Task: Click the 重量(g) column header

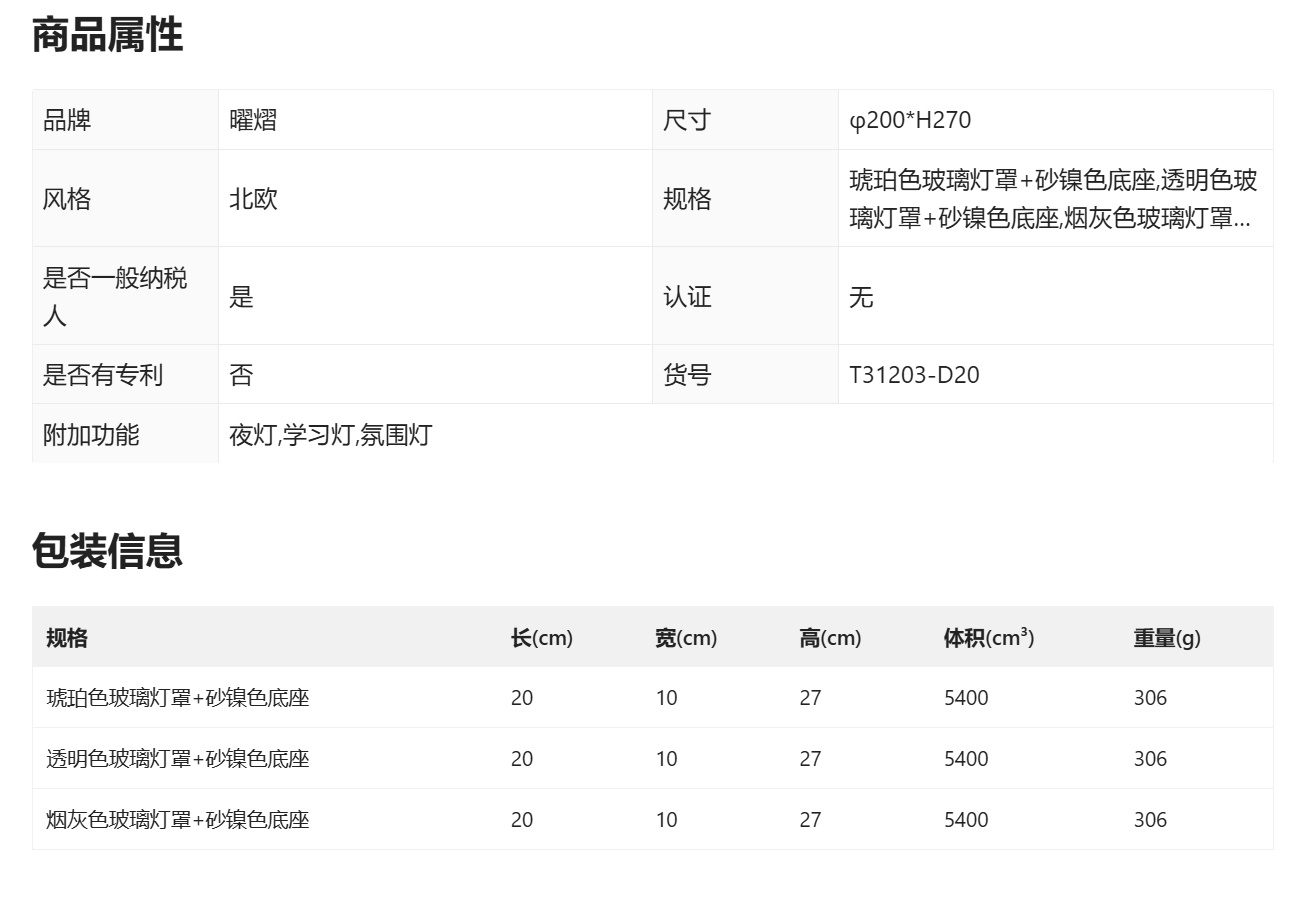Action: pyautogui.click(x=1167, y=636)
